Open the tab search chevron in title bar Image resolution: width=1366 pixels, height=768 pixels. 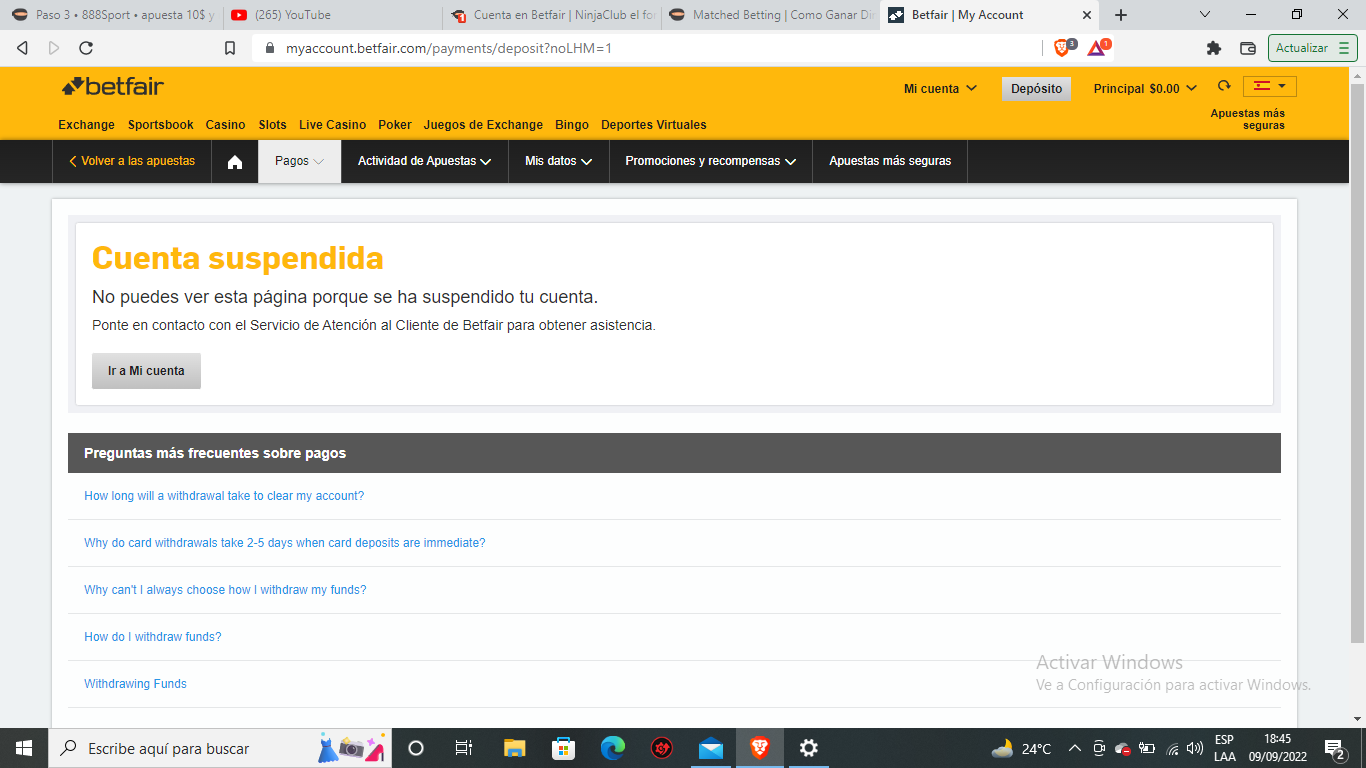tap(1205, 15)
